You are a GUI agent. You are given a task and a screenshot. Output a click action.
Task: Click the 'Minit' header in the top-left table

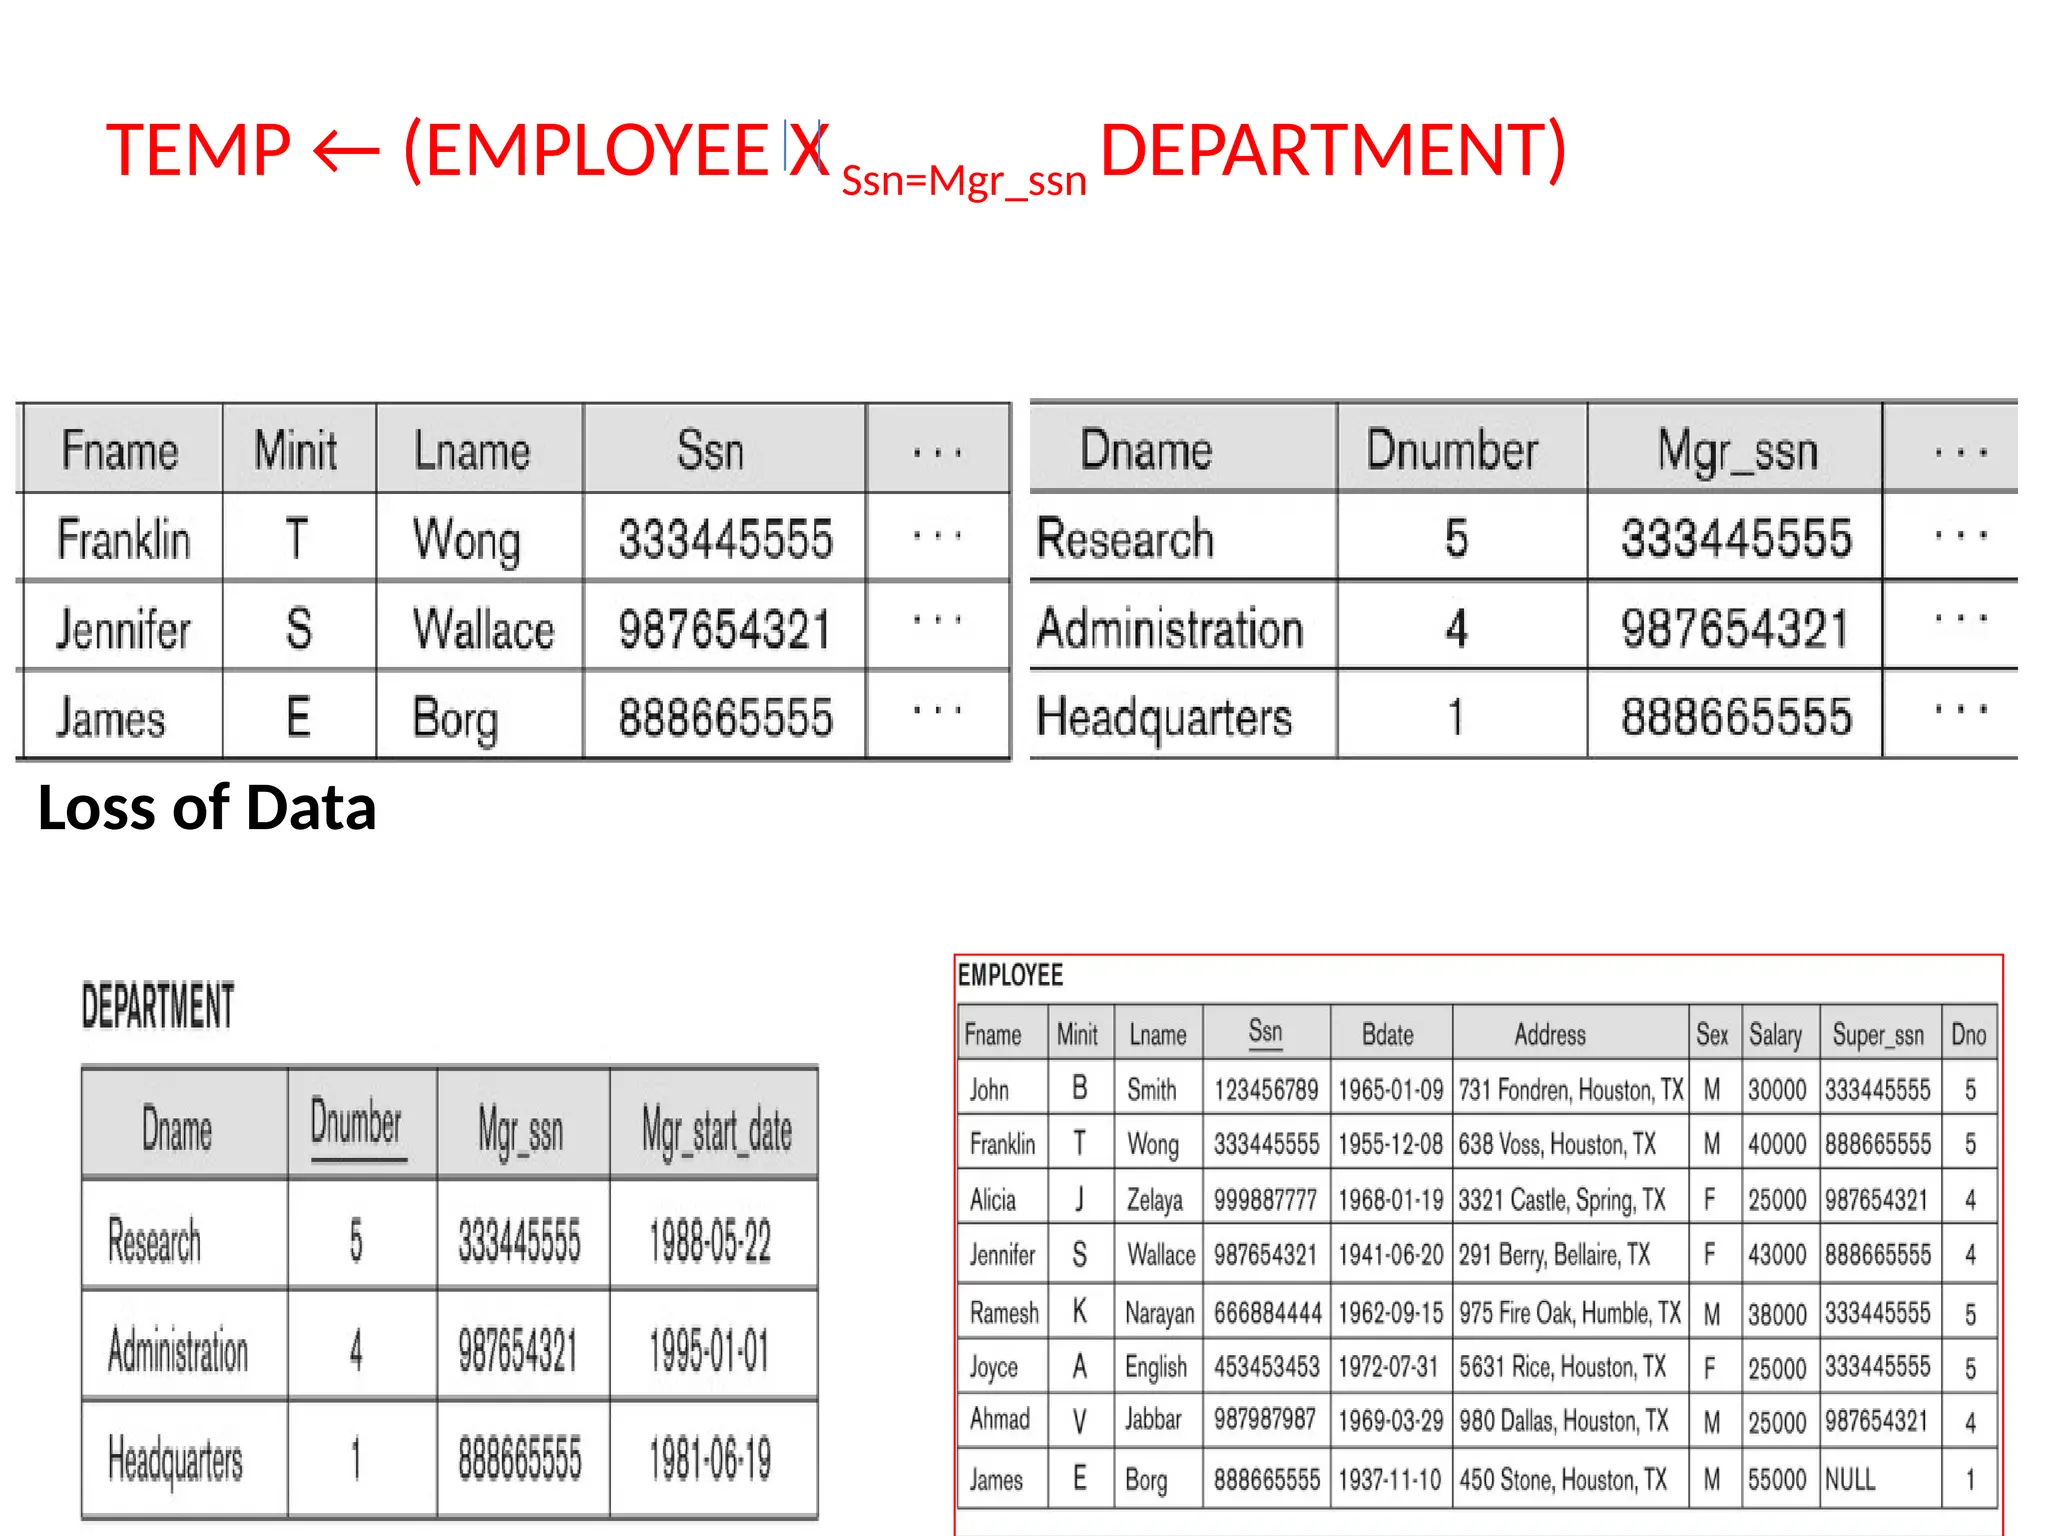click(x=295, y=450)
